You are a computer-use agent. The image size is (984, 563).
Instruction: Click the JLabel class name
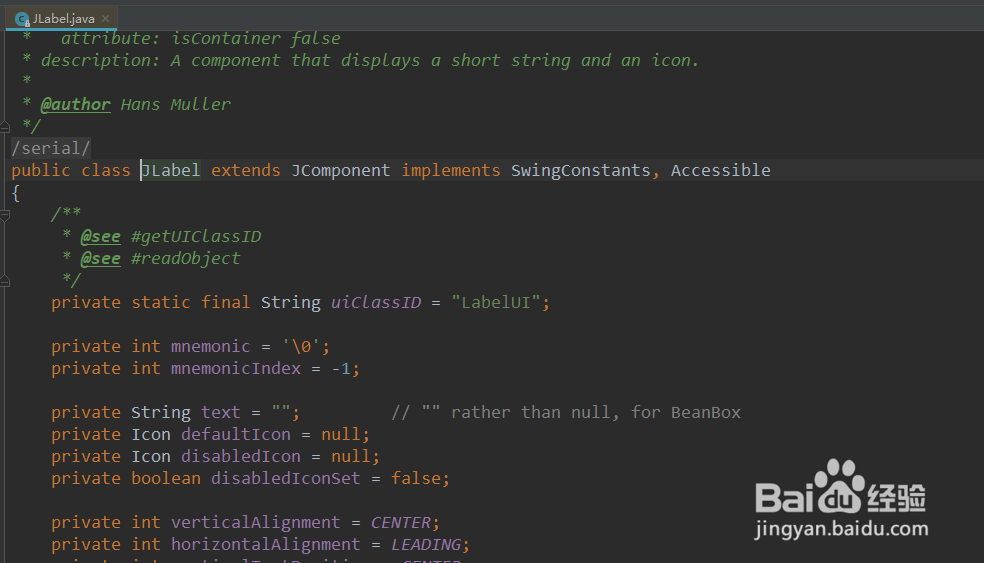[171, 170]
